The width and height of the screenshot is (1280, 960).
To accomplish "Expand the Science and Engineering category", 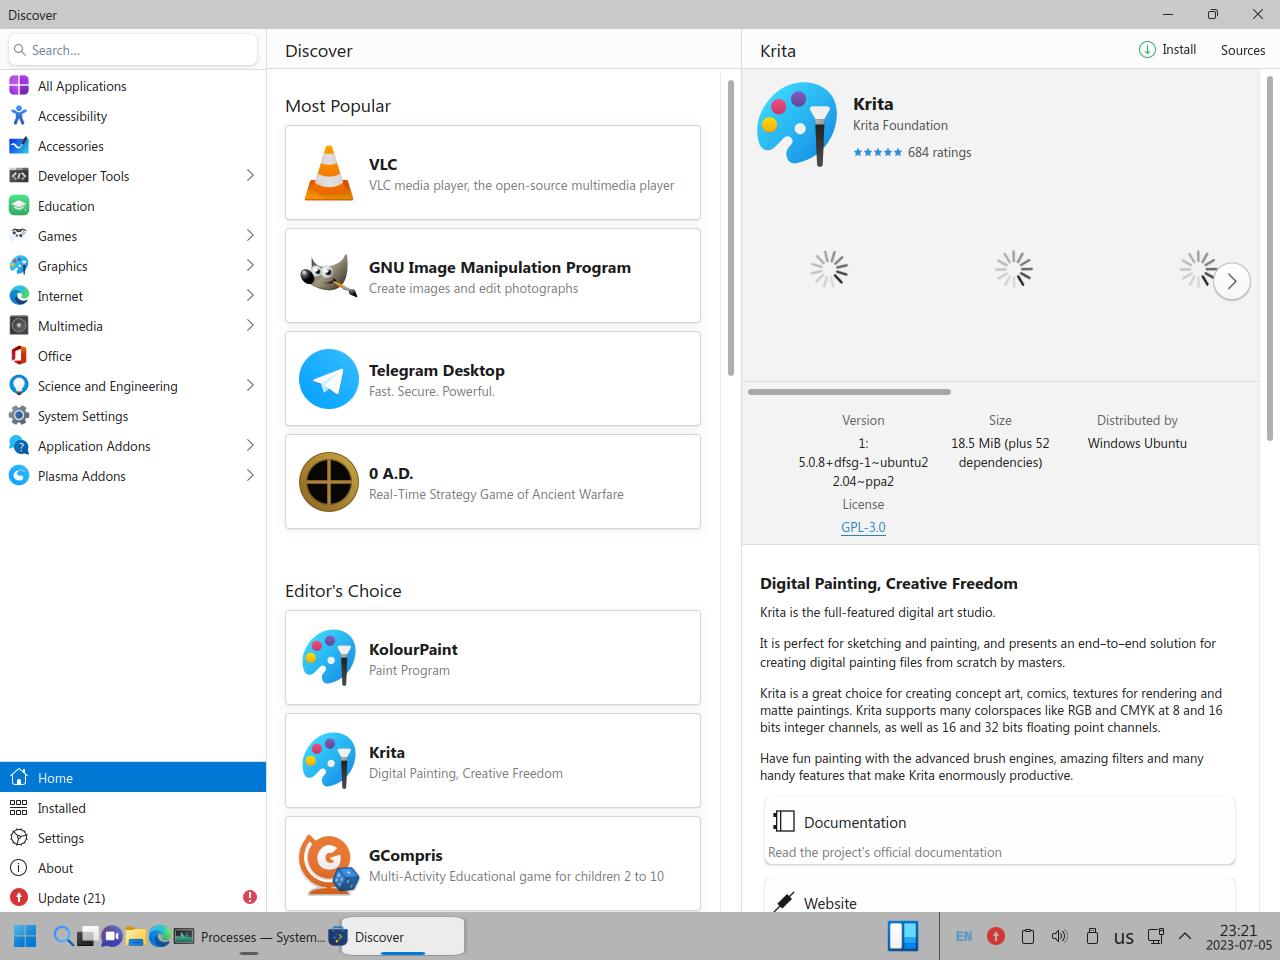I will click(250, 386).
